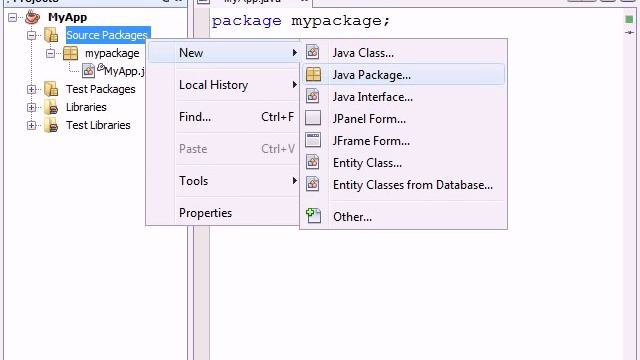This screenshot has width=640, height=360.
Task: Click the mypackage package icon
Action: (70, 53)
